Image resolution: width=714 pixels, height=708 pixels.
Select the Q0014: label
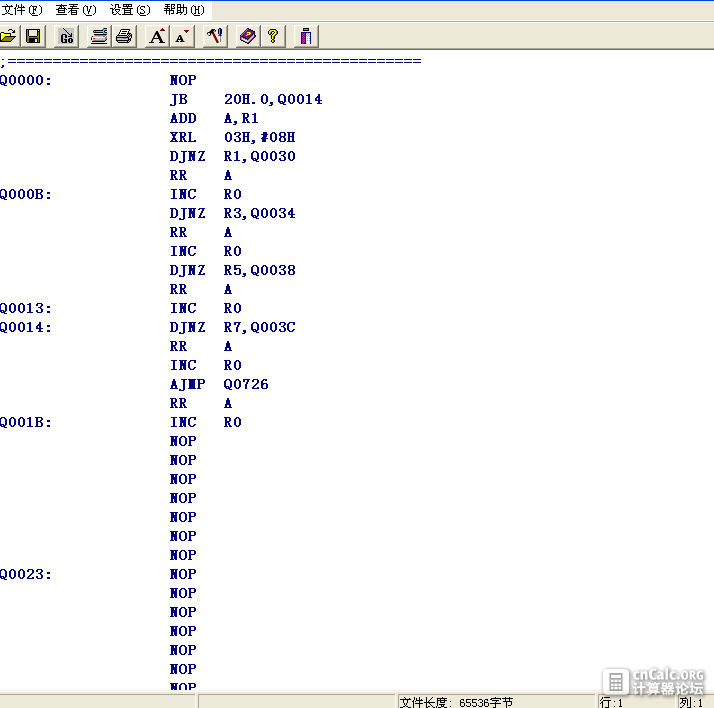pyautogui.click(x=26, y=327)
